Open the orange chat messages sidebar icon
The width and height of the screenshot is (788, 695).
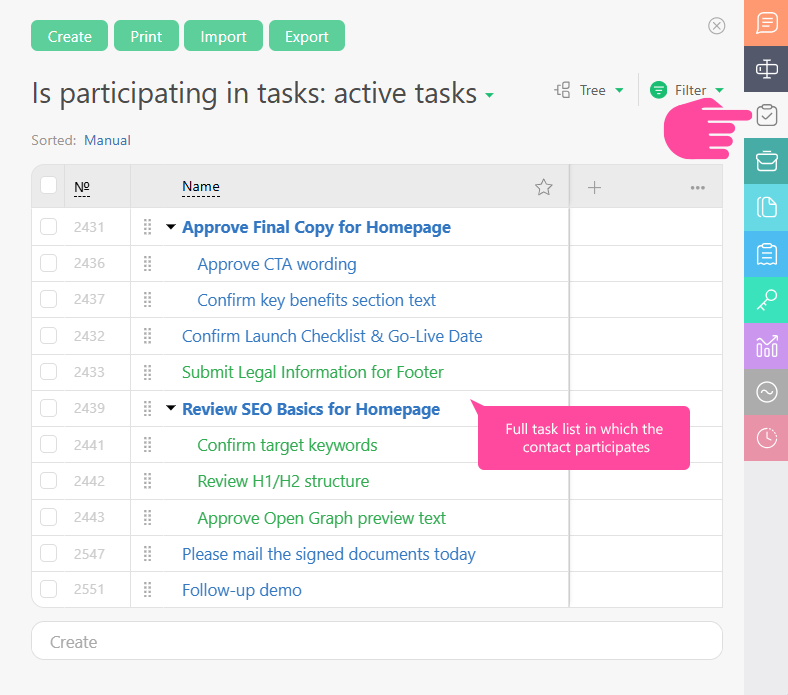coord(766,23)
